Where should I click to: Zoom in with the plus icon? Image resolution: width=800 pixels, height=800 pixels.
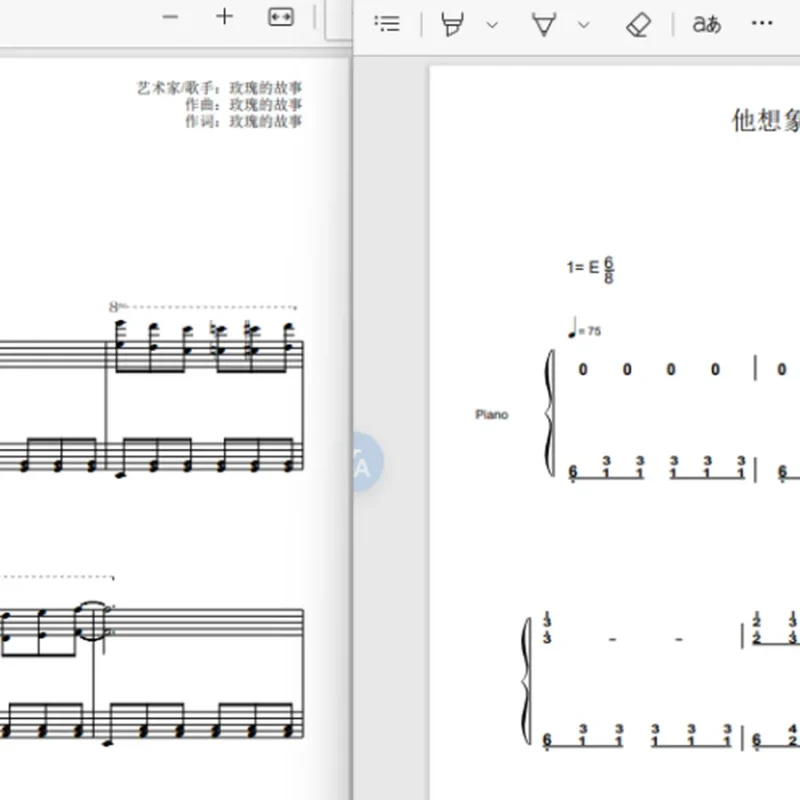(224, 17)
